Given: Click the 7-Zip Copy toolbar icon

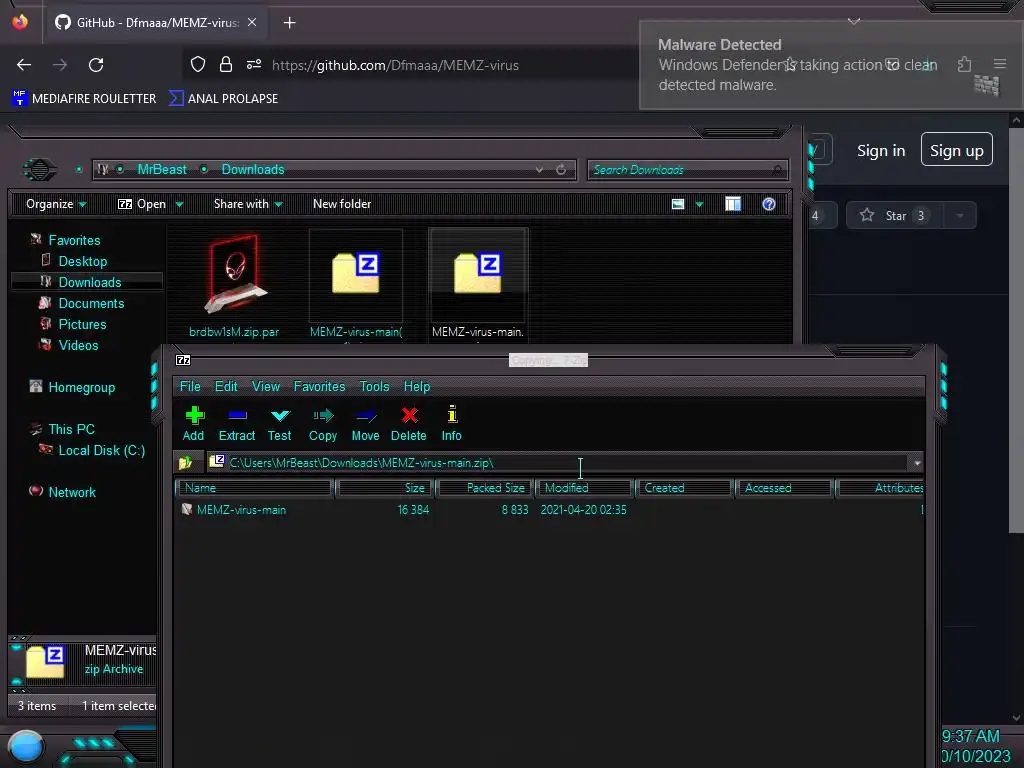Looking at the screenshot, I should [x=323, y=416].
